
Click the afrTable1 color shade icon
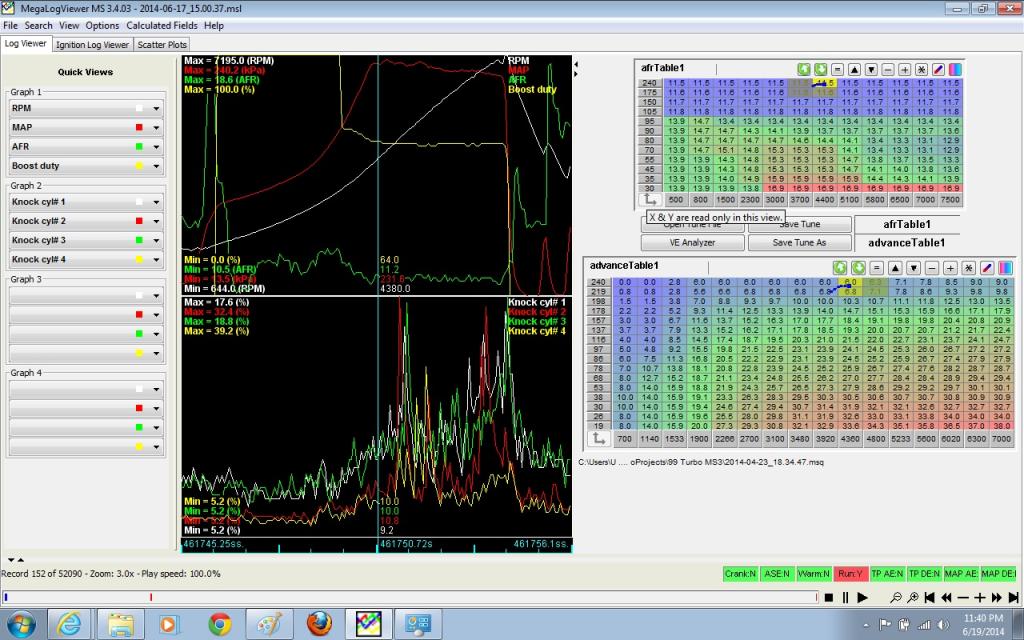(953, 69)
